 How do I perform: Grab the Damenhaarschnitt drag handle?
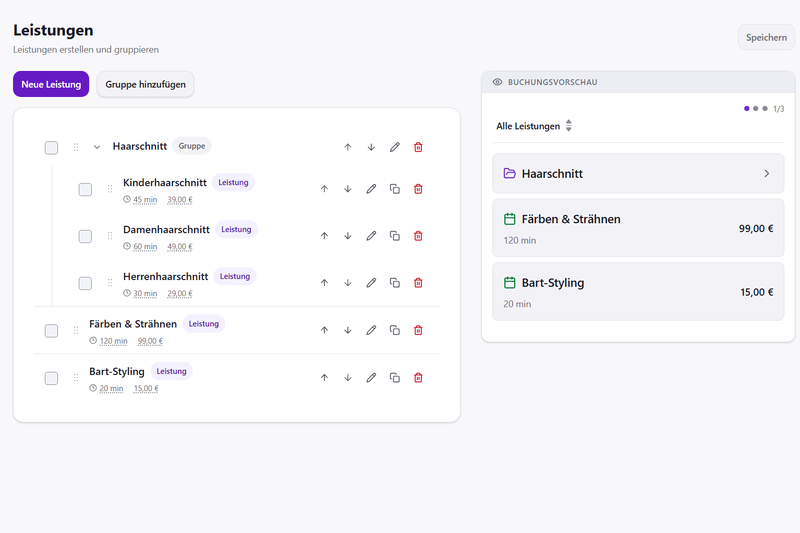tap(110, 236)
